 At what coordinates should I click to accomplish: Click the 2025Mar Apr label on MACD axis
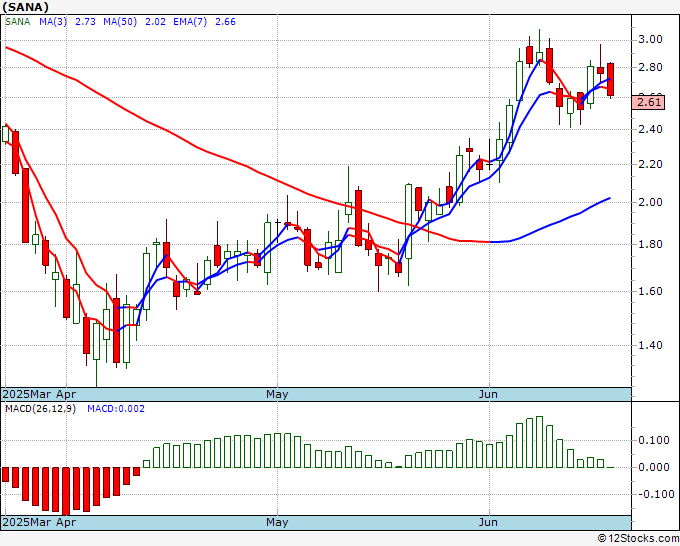pos(39,523)
